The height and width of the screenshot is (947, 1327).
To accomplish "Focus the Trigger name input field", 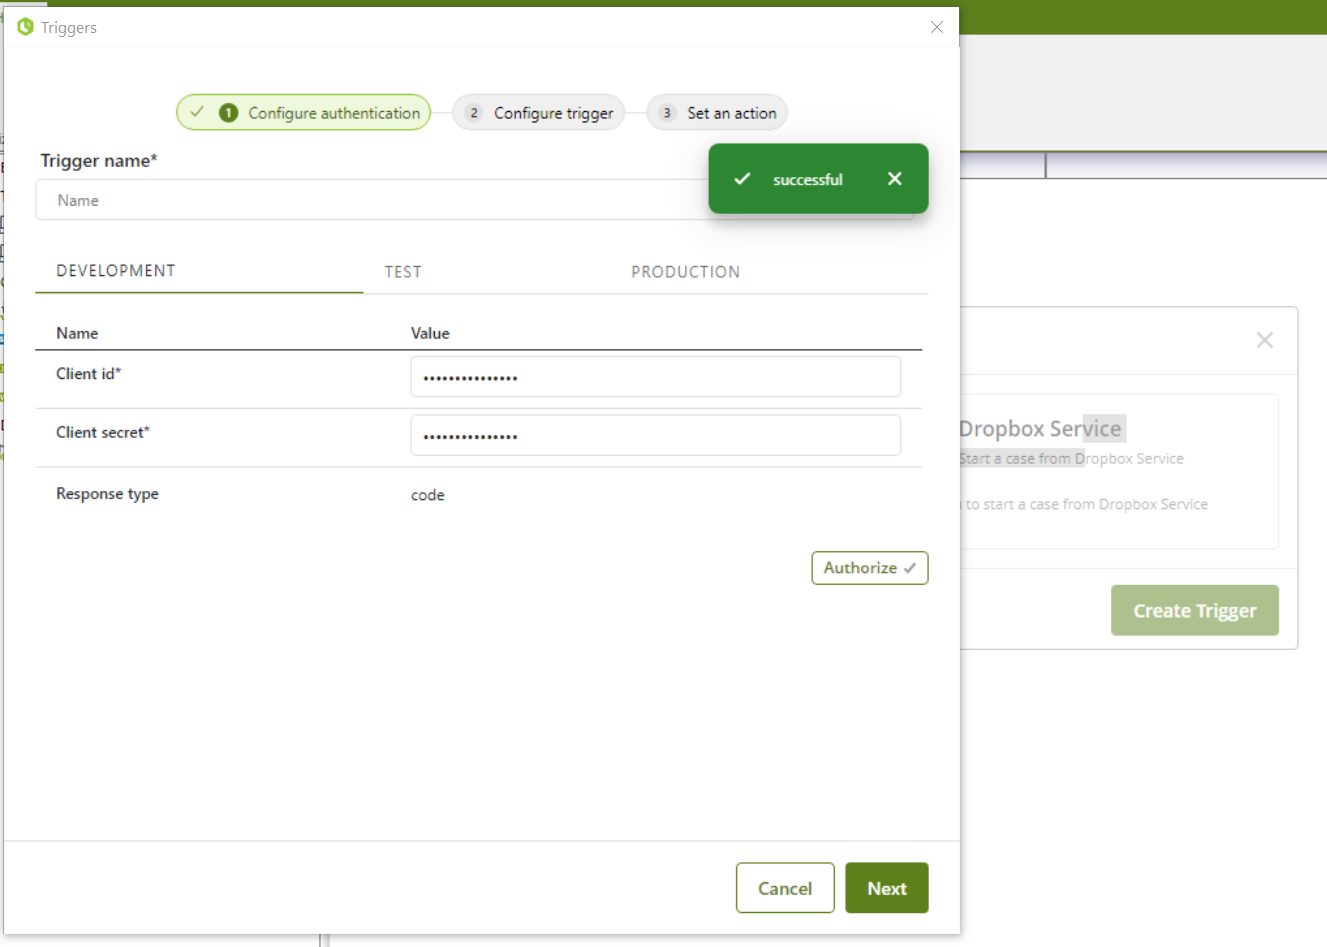I will point(370,200).
